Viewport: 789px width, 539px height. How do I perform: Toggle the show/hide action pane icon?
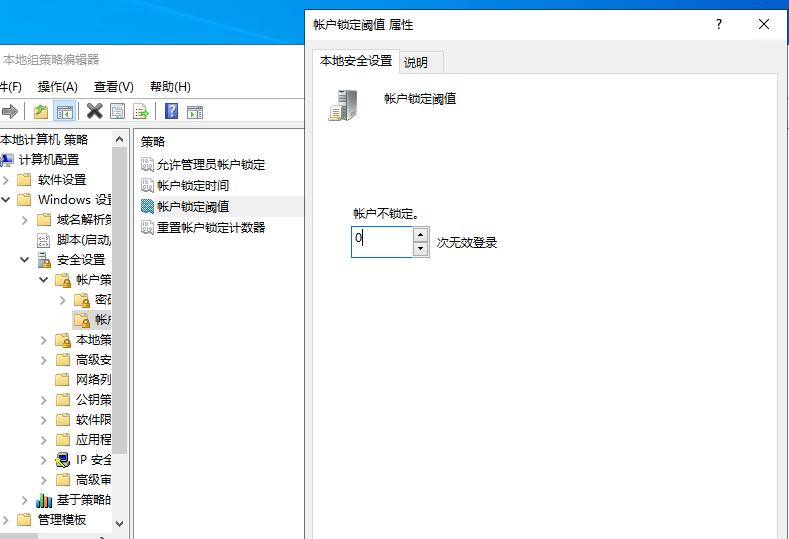[x=195, y=112]
